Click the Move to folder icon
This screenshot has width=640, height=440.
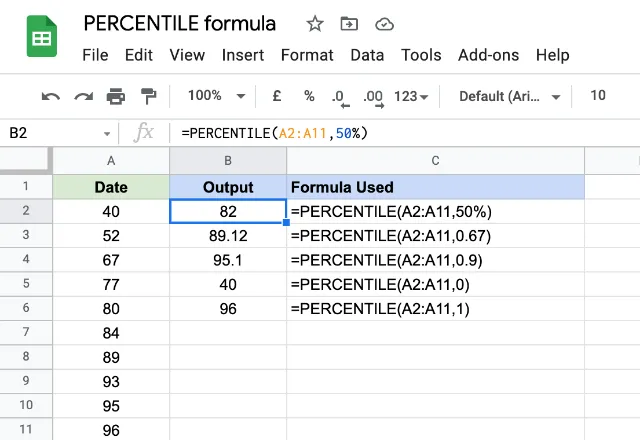tap(349, 24)
